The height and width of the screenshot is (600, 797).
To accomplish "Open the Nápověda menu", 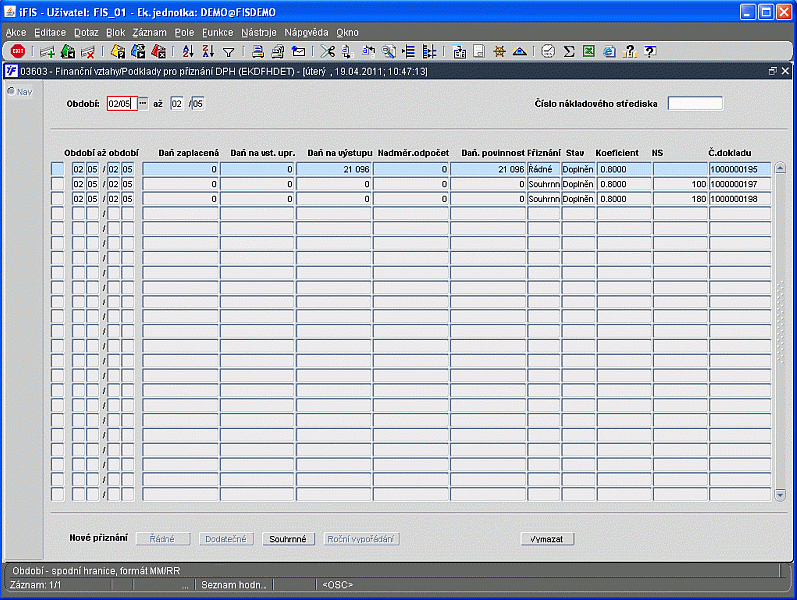I will (x=306, y=33).
